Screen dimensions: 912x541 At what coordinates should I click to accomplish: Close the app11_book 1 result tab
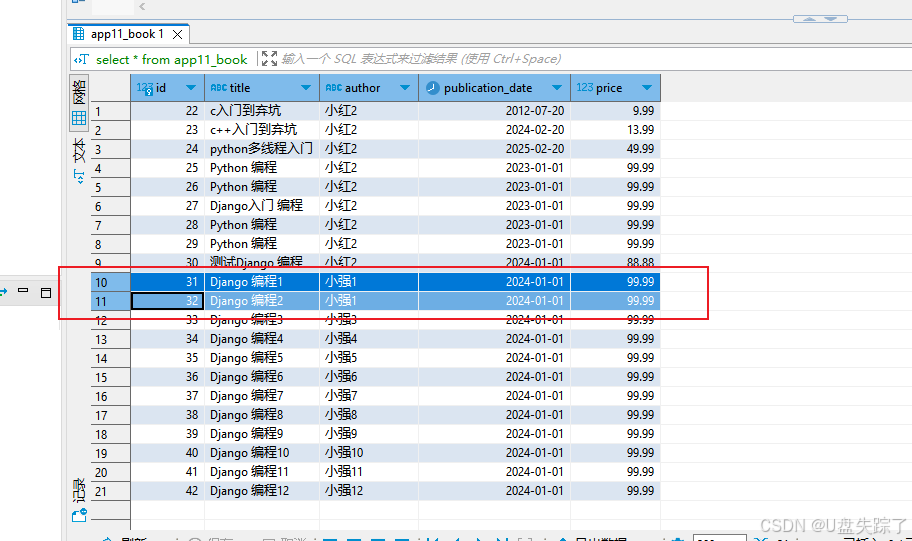pos(177,34)
